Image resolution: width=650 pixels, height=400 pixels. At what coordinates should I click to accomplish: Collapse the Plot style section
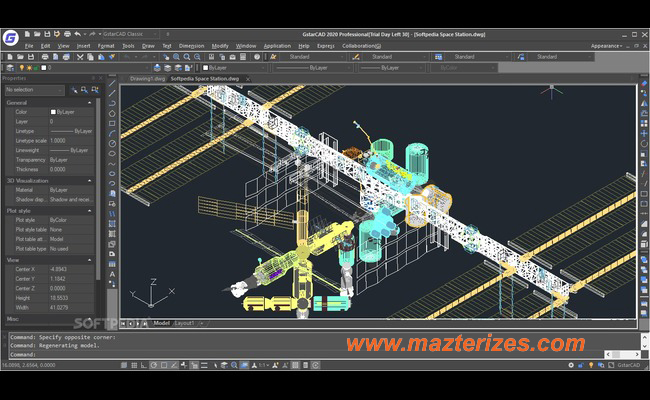pyautogui.click(x=90, y=211)
